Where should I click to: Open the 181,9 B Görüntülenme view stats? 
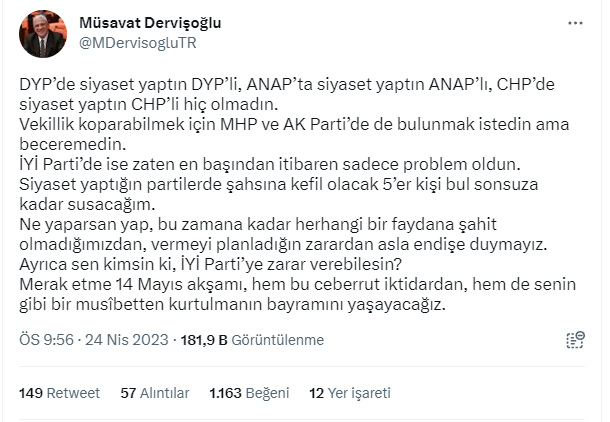click(251, 340)
